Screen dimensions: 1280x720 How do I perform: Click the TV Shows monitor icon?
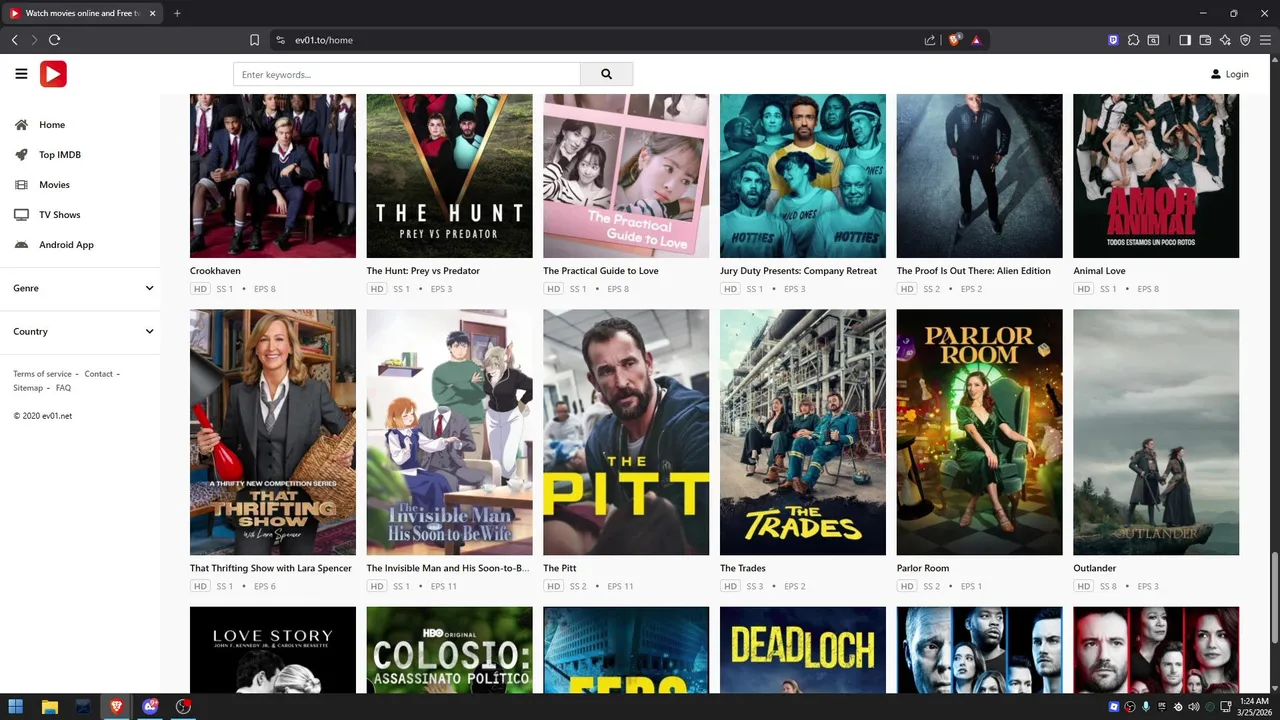[21, 215]
